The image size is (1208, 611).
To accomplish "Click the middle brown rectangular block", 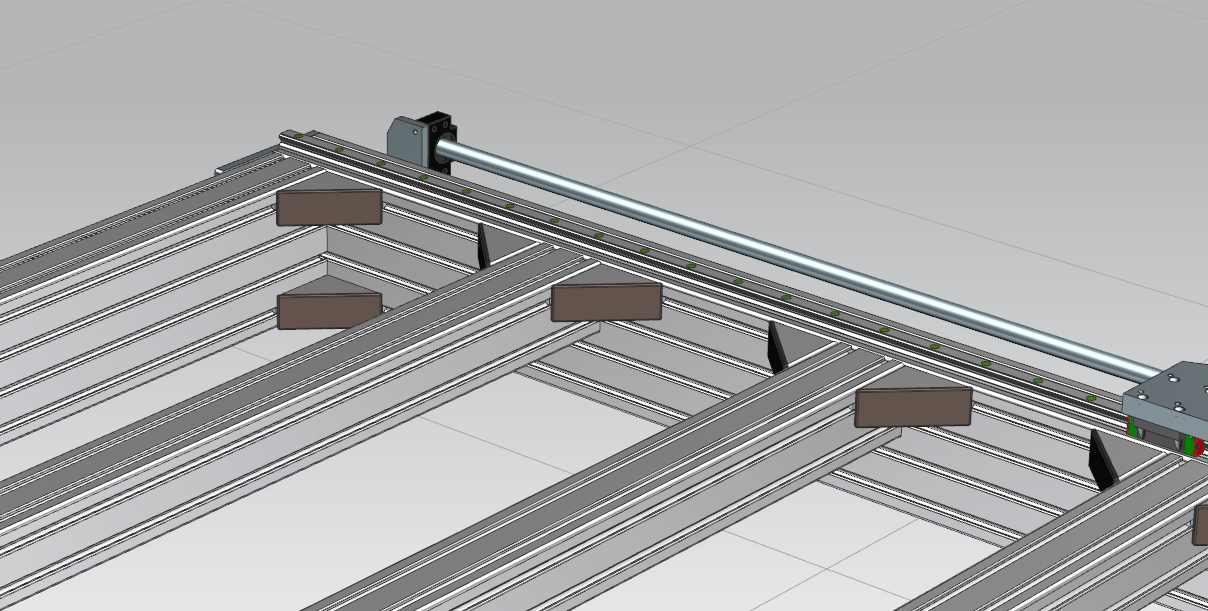I will coord(606,302).
